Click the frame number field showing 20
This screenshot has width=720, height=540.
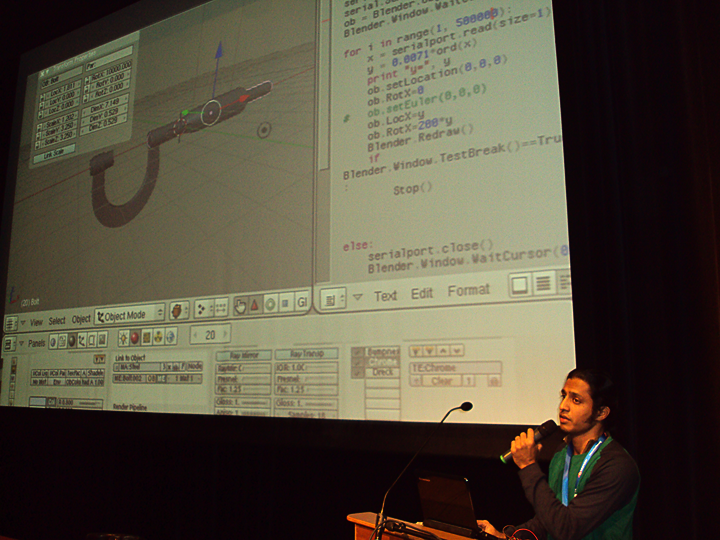(210, 335)
